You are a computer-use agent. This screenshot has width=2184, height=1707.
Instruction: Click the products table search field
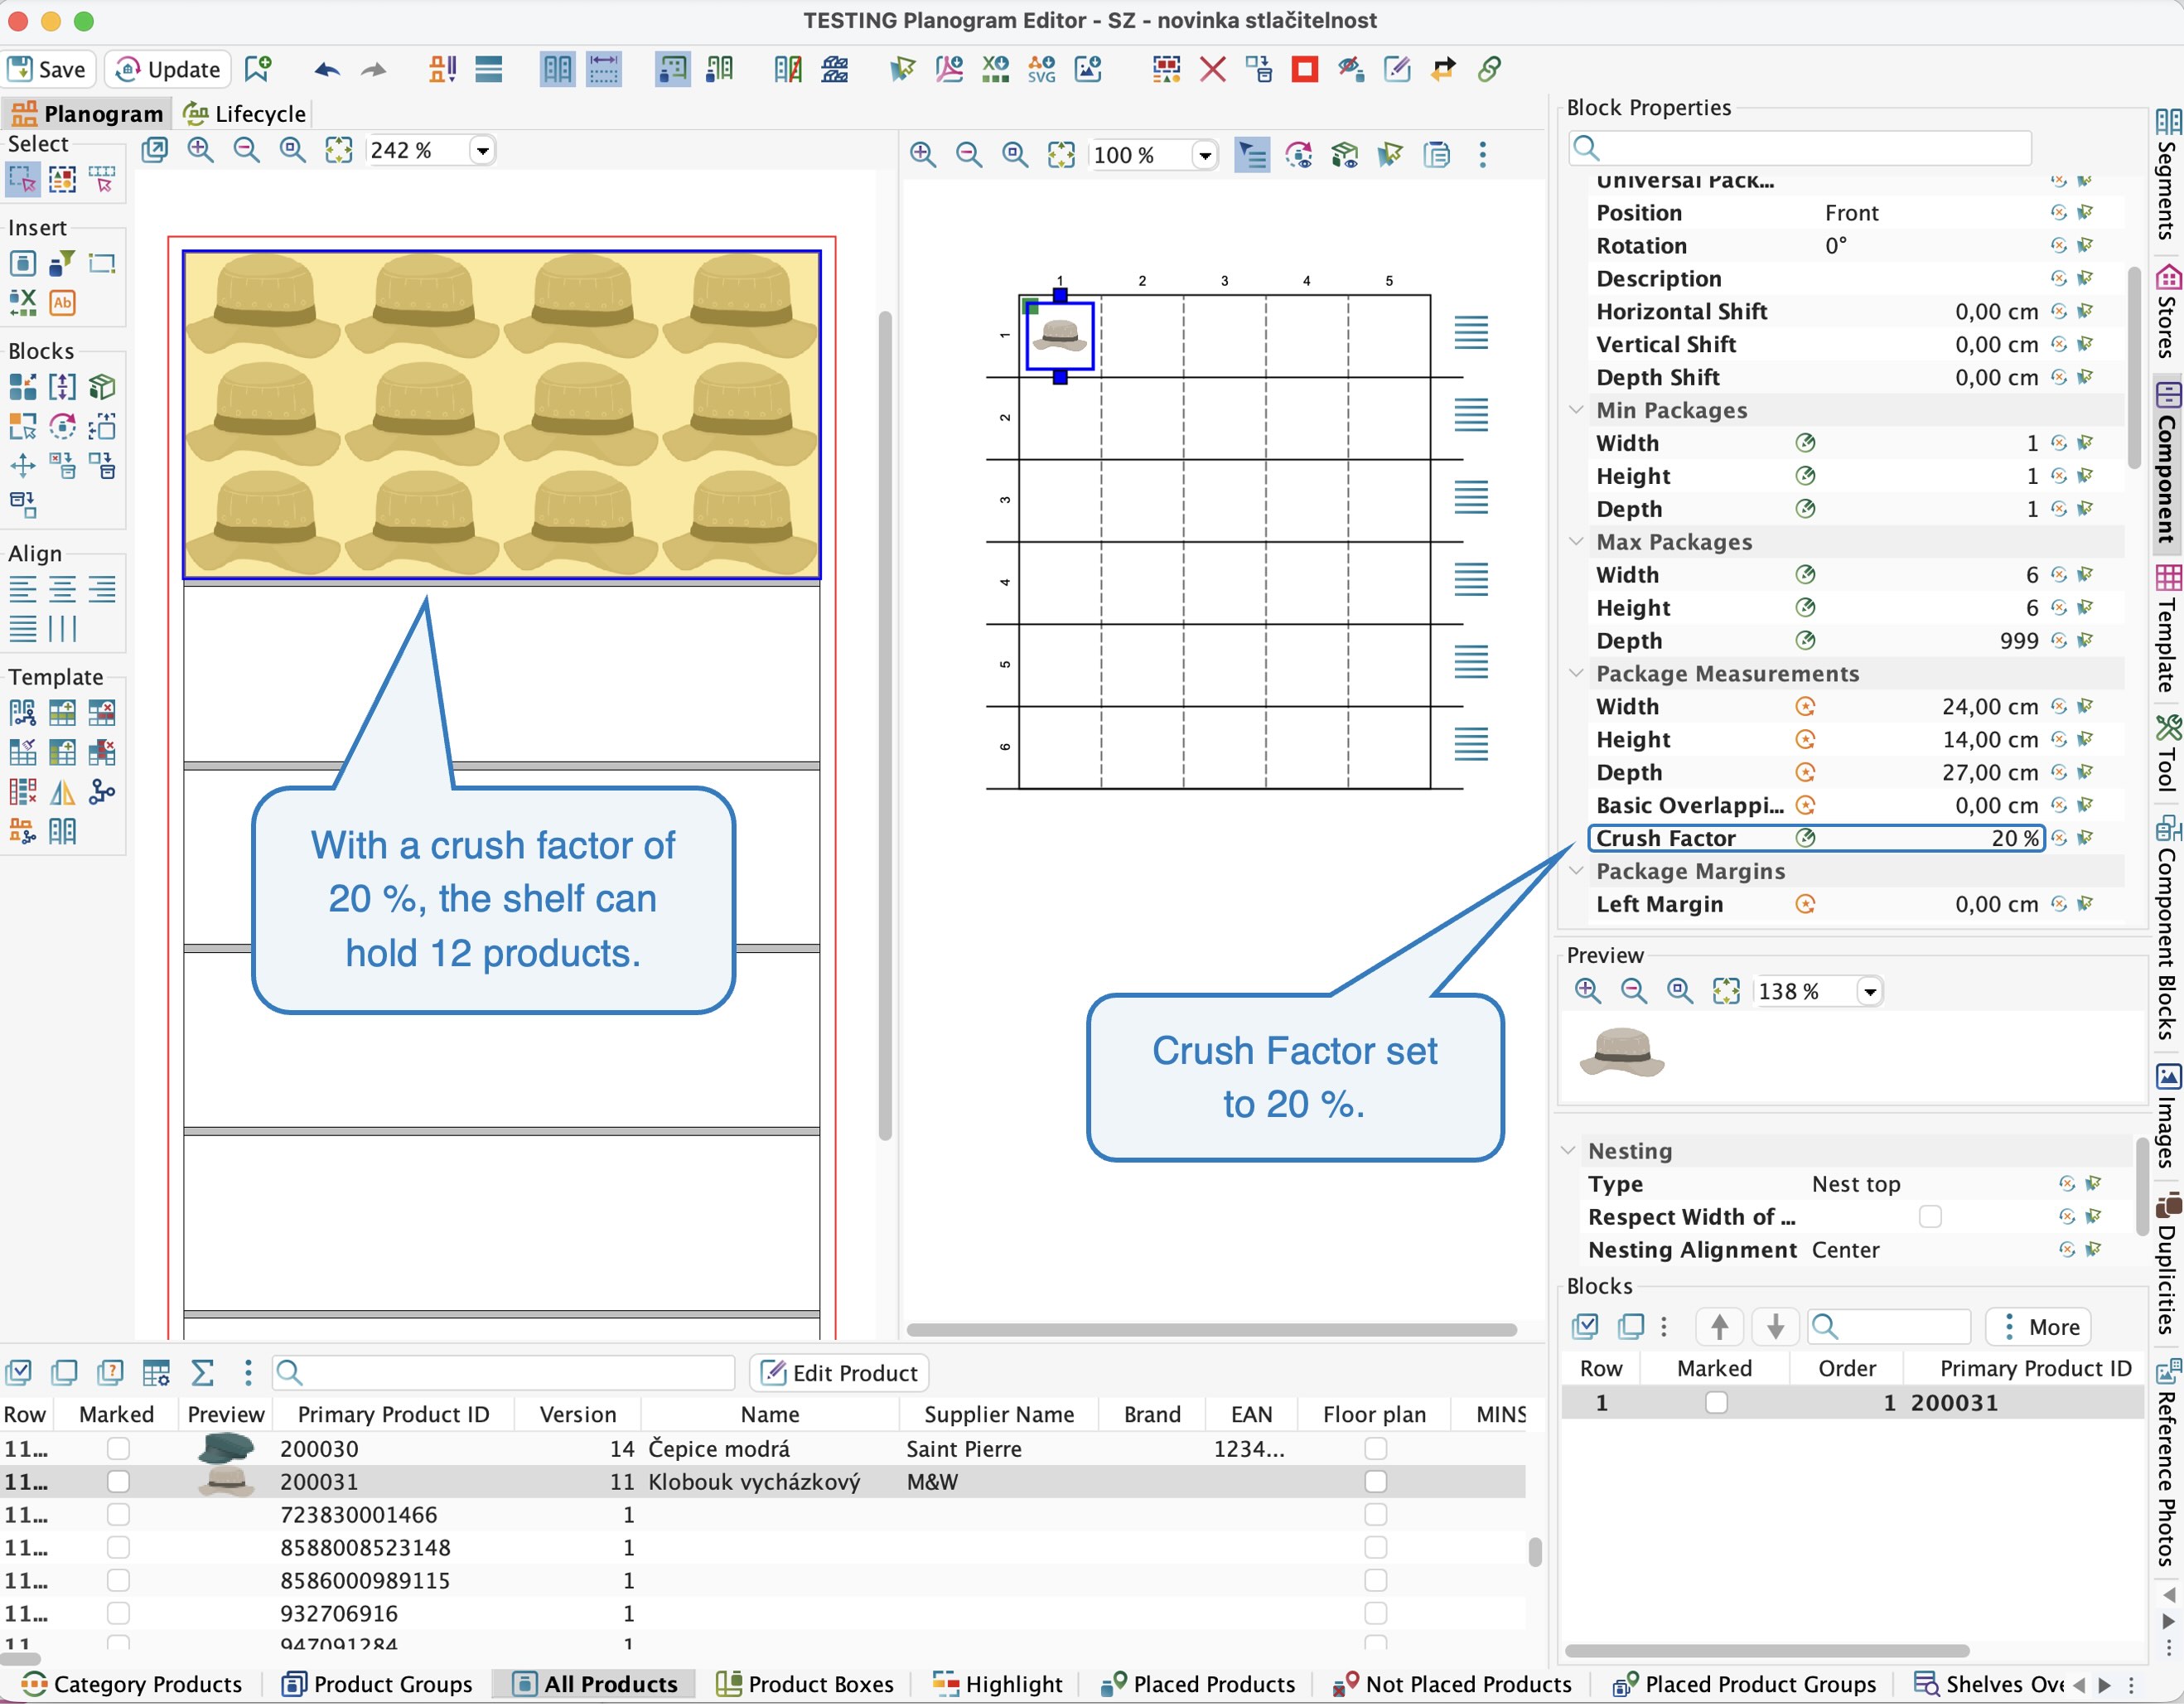pyautogui.click(x=504, y=1374)
